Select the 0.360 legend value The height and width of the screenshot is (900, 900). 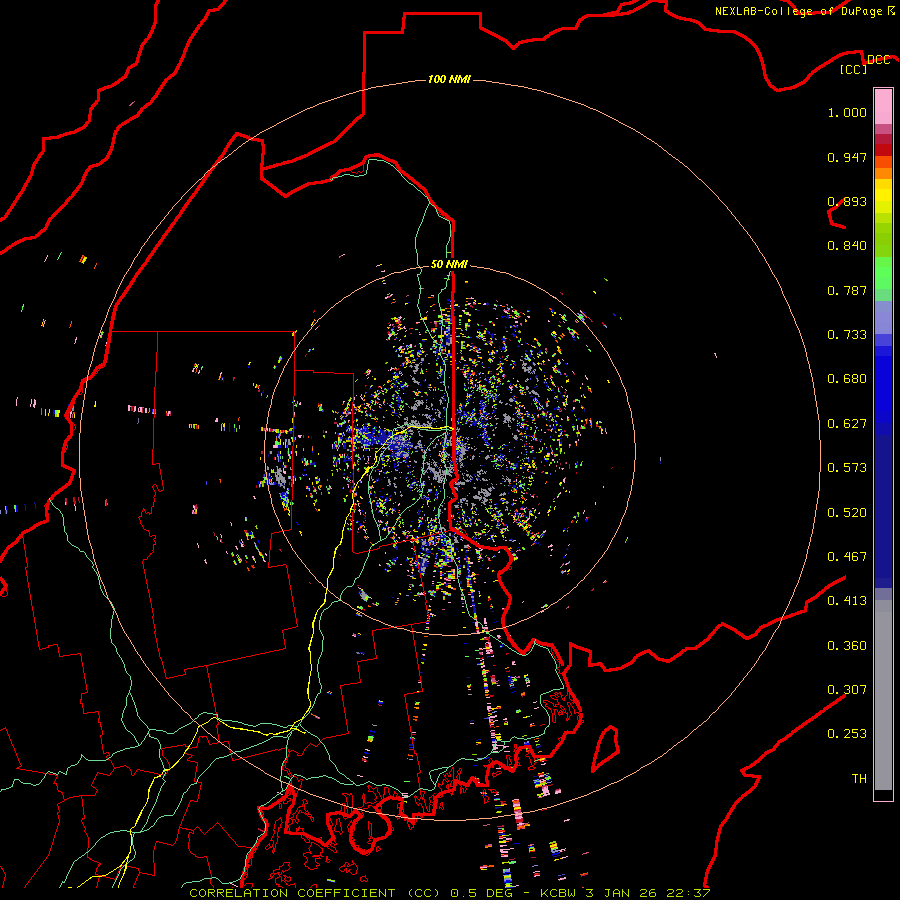847,646
